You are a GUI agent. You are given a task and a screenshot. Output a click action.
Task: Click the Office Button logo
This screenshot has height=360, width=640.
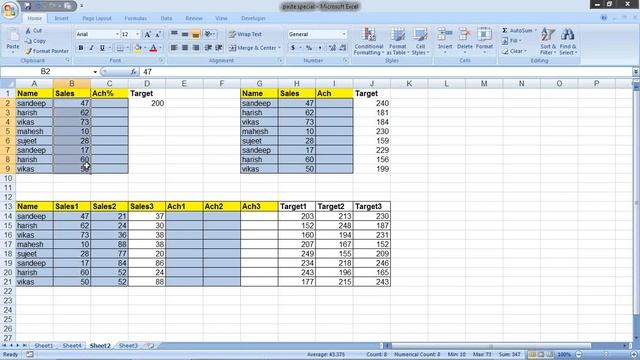pyautogui.click(x=9, y=10)
